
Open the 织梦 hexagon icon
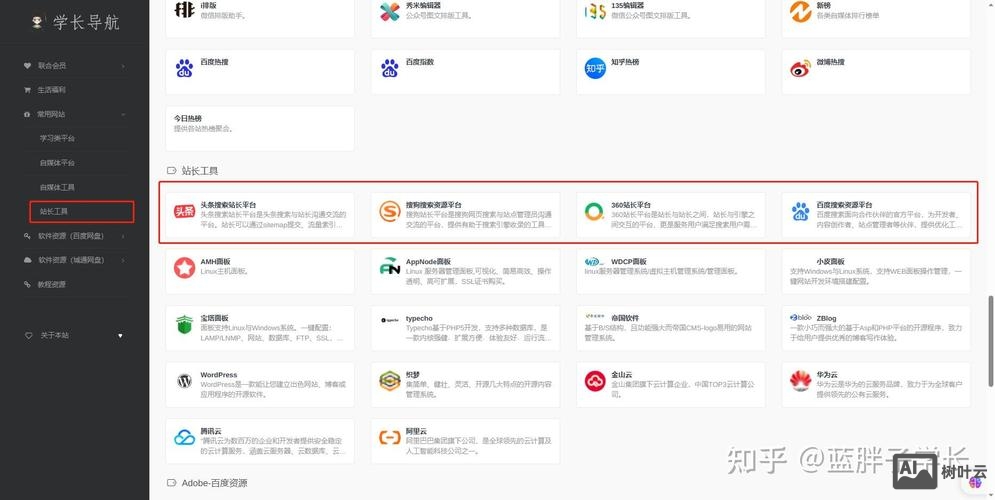[x=390, y=381]
